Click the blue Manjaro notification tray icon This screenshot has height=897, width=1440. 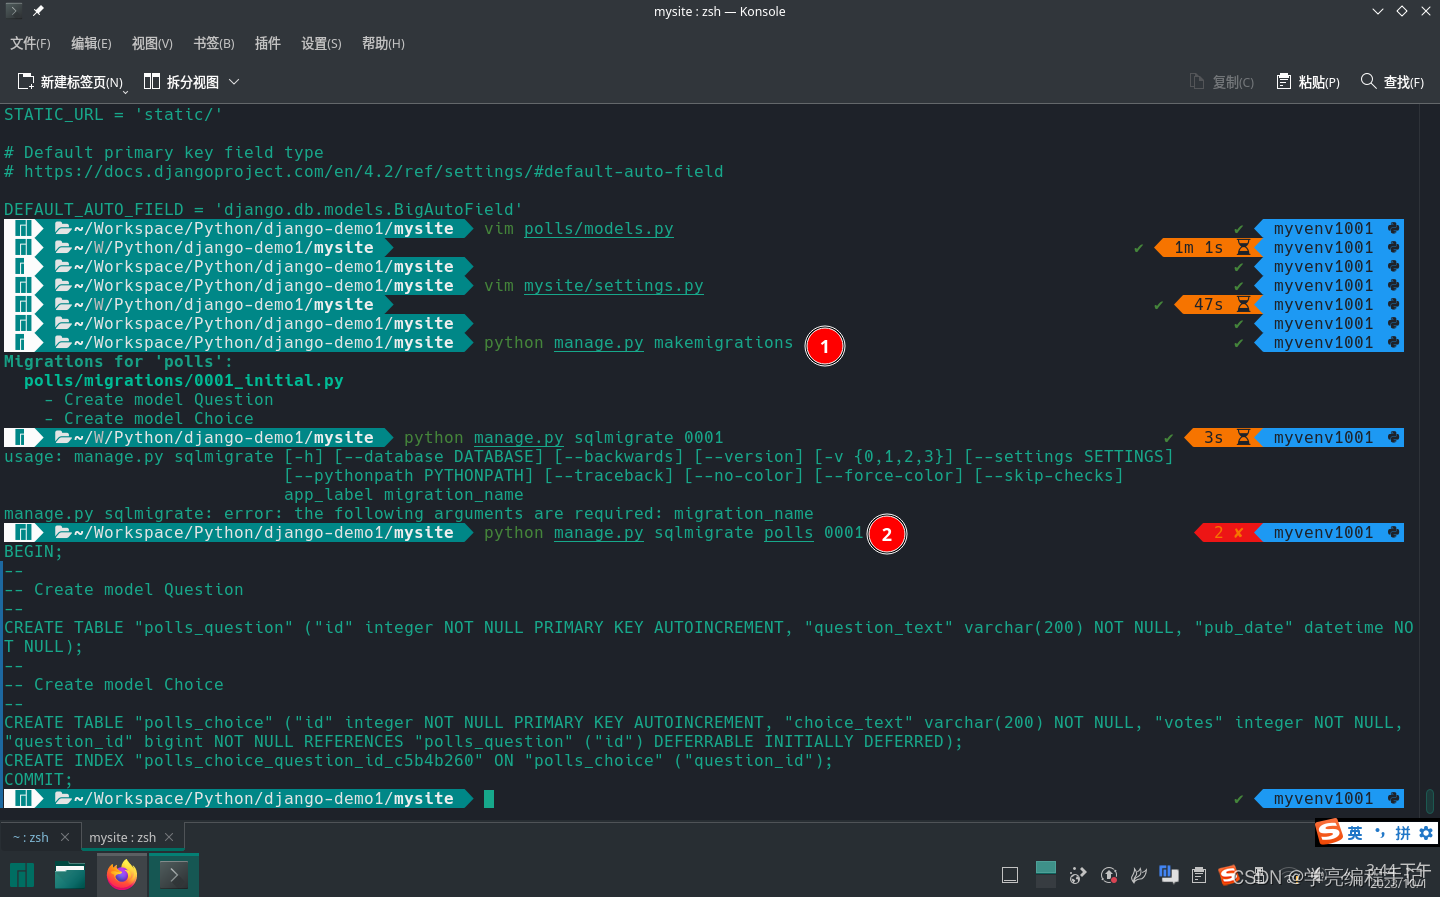[1168, 875]
